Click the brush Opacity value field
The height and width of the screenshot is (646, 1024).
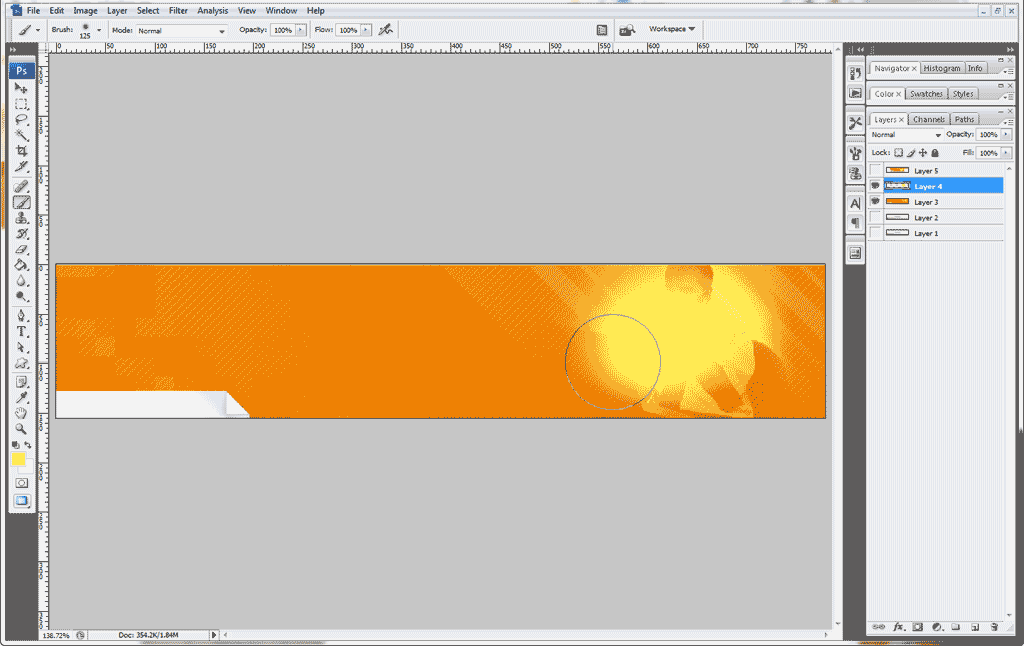tap(282, 31)
